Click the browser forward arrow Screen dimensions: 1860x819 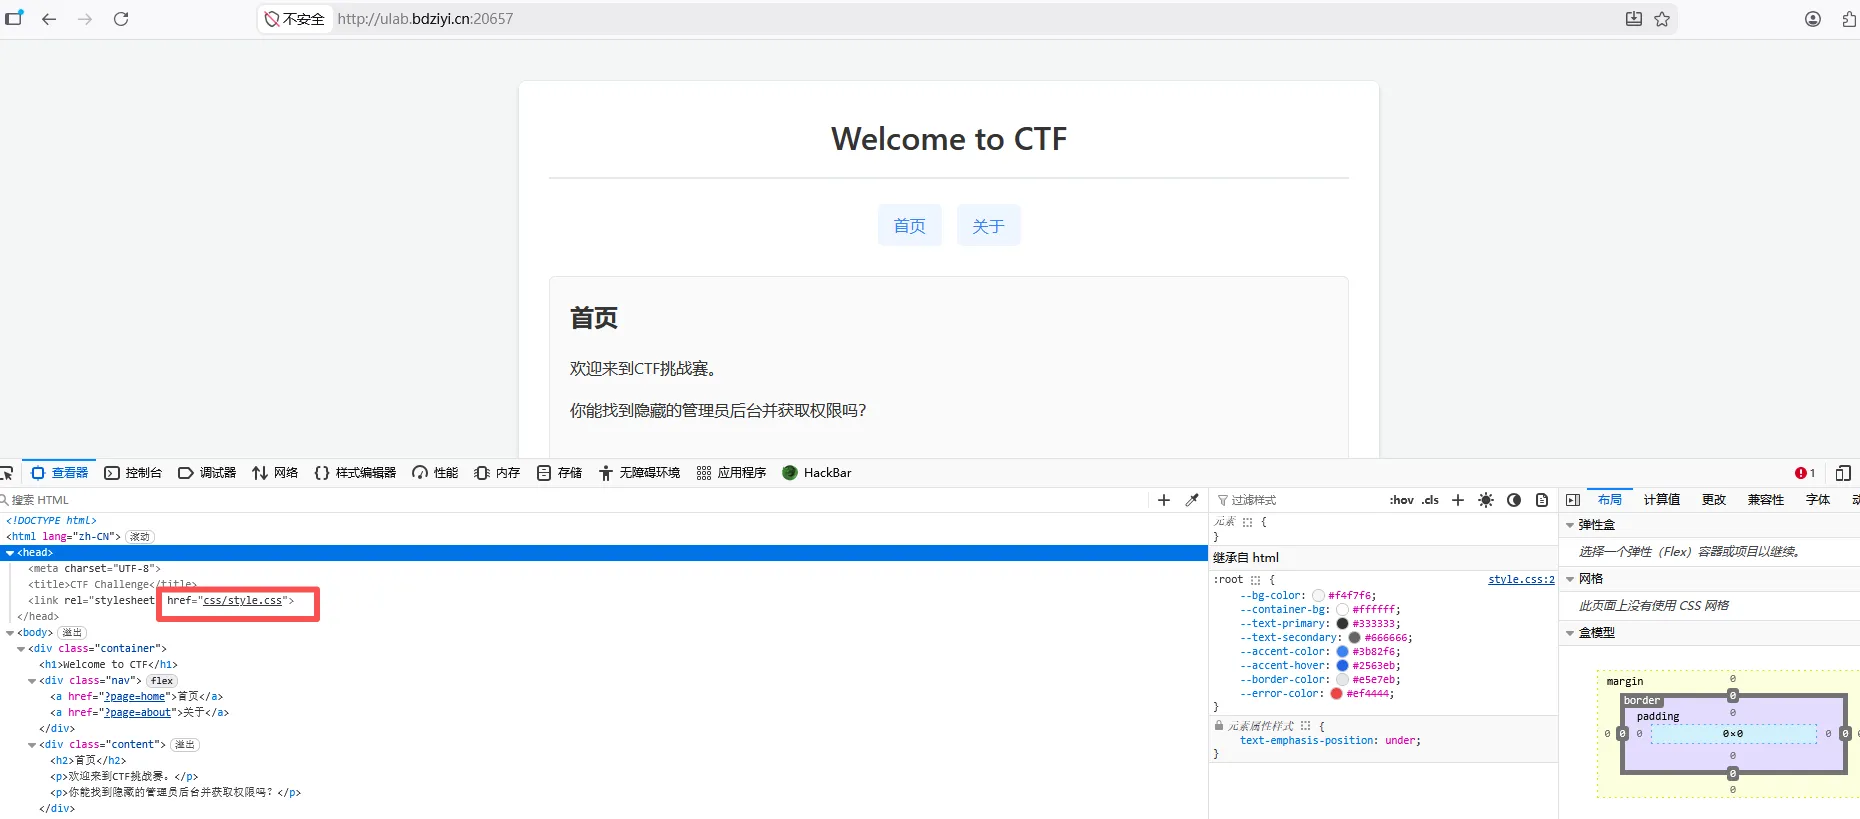85,19
